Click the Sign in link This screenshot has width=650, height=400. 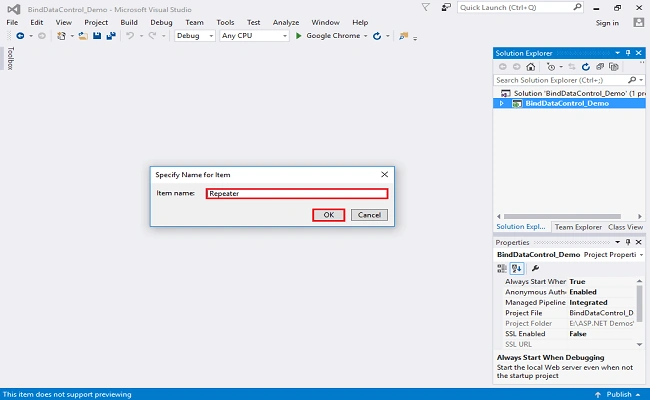pyautogui.click(x=607, y=23)
